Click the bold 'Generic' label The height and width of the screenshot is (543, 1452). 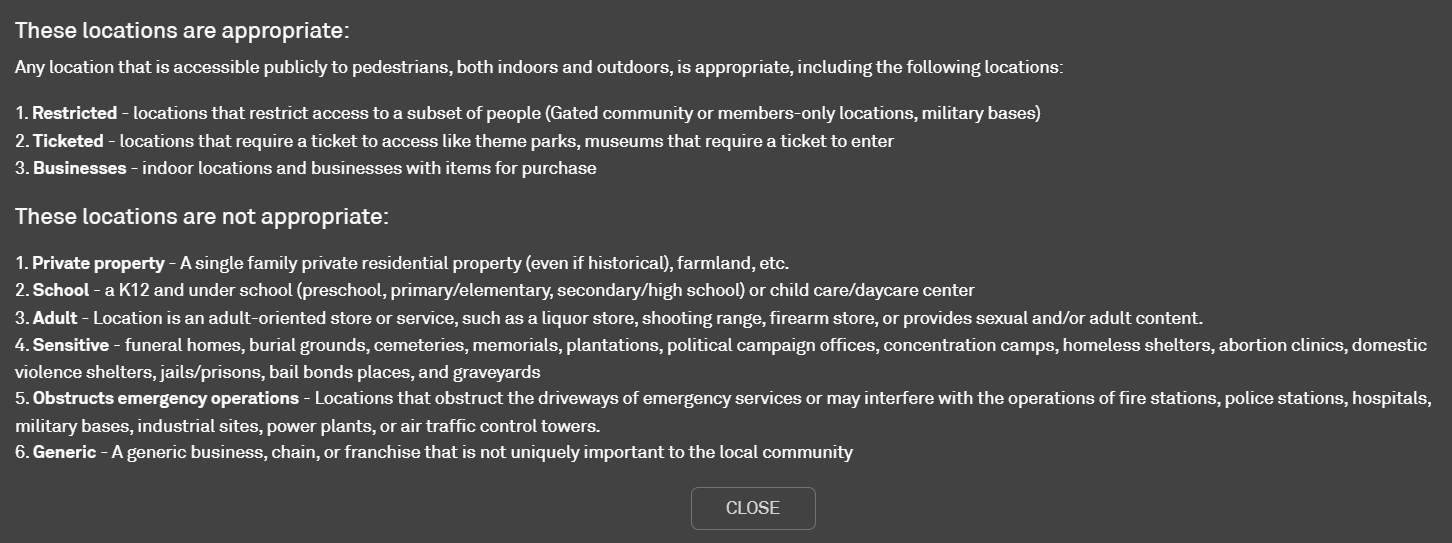point(65,452)
